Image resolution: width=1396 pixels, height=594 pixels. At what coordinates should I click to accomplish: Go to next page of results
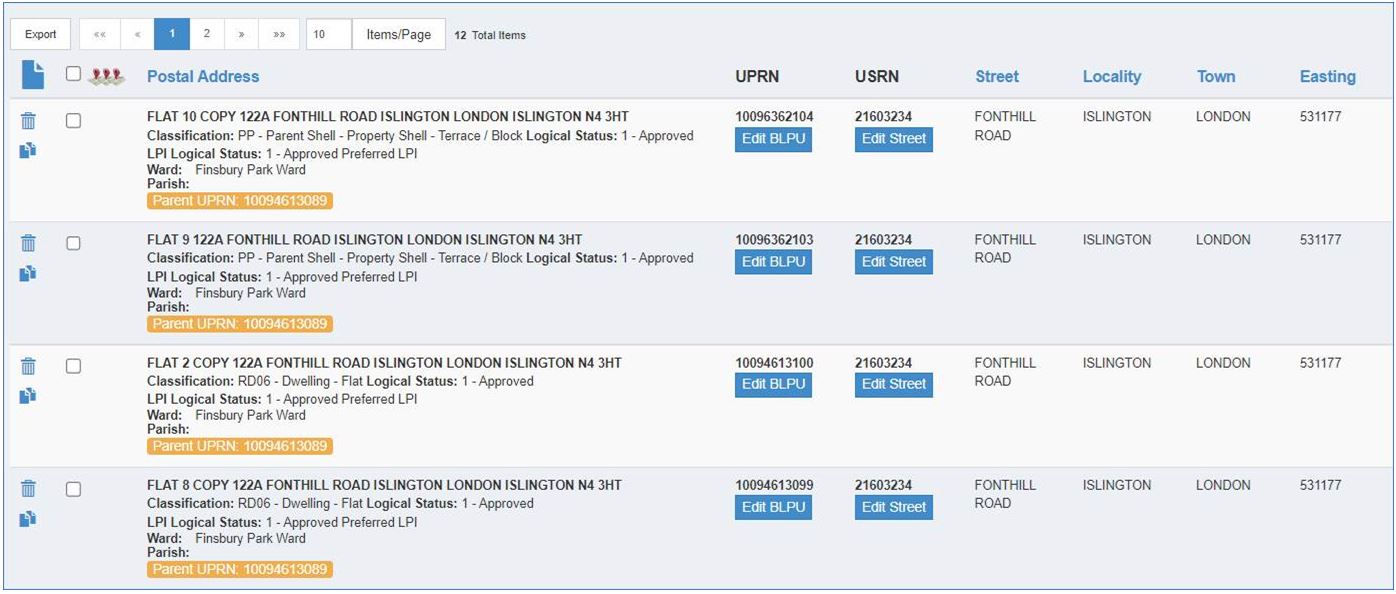(241, 34)
